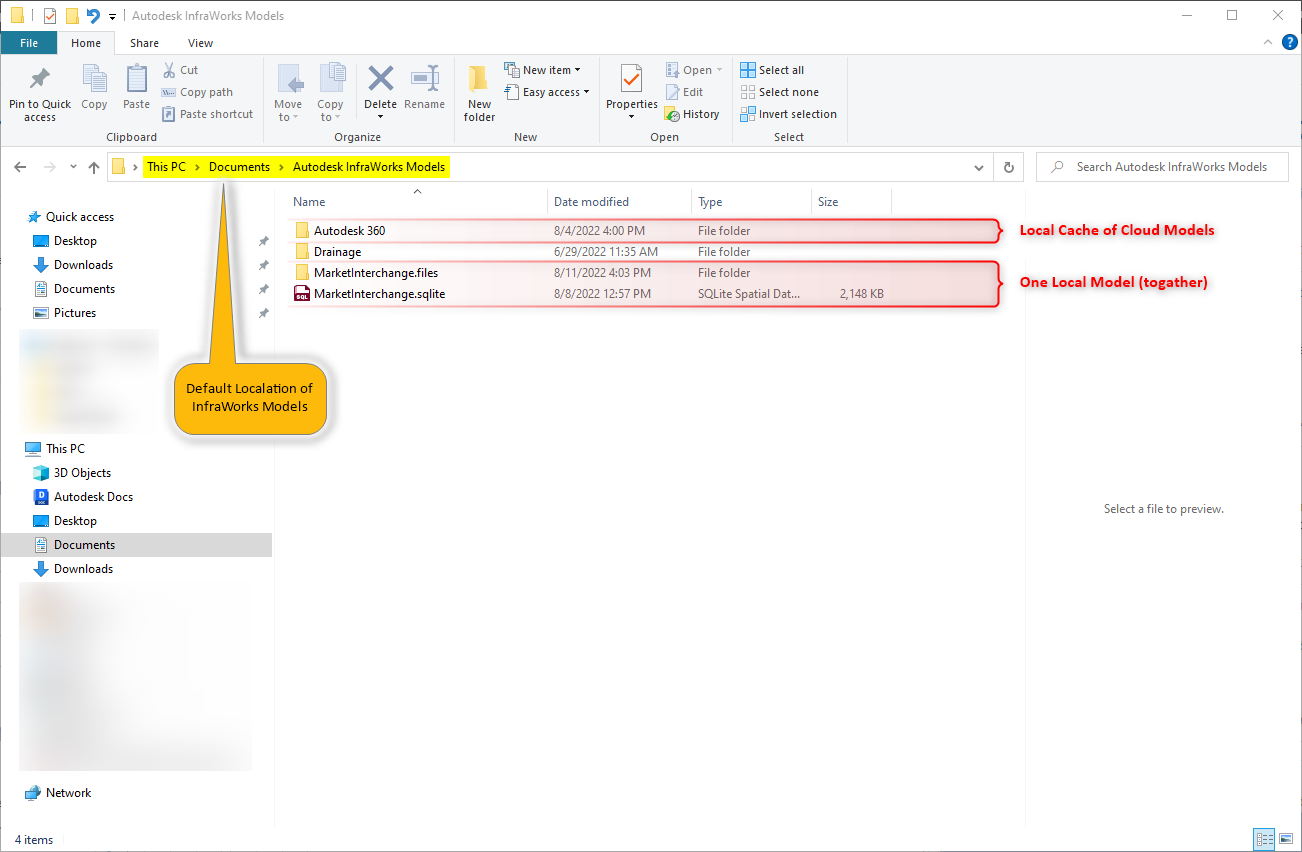Click This PC in address bar

coord(166,167)
